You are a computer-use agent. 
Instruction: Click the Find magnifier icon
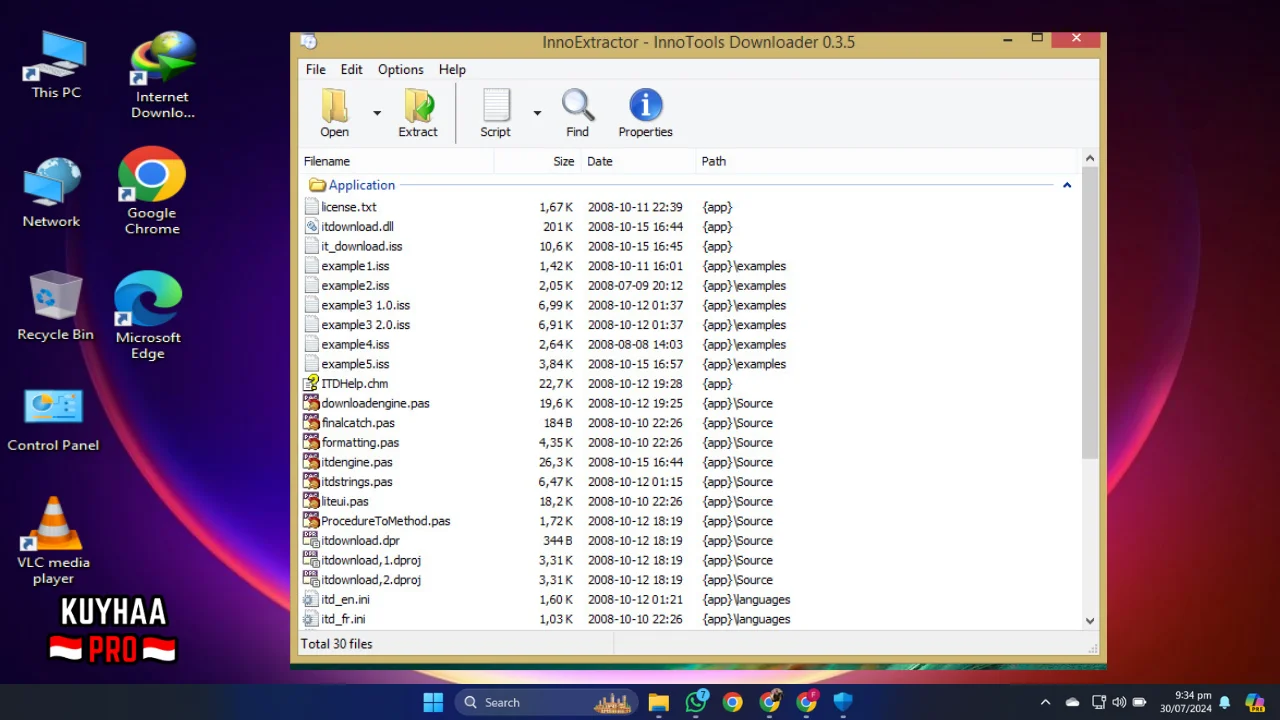click(578, 106)
